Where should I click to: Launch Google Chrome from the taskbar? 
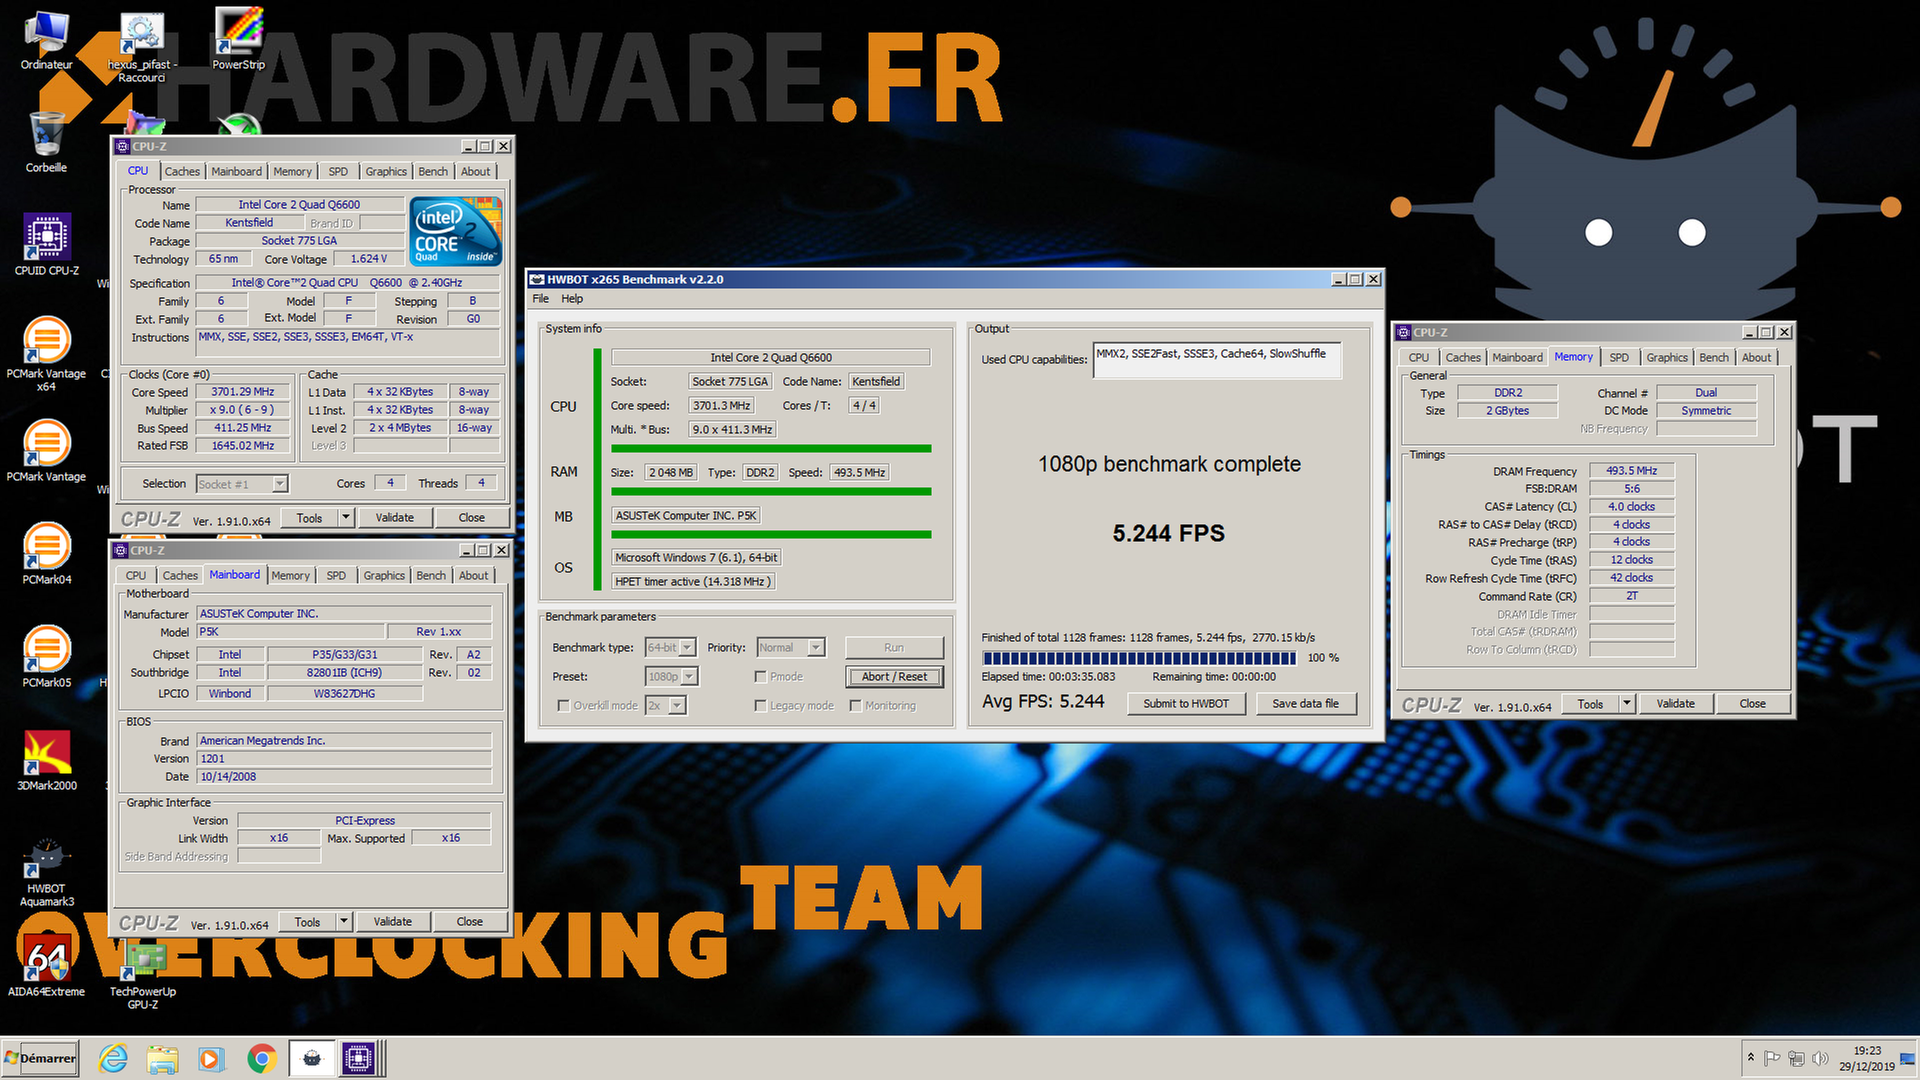(x=261, y=1058)
